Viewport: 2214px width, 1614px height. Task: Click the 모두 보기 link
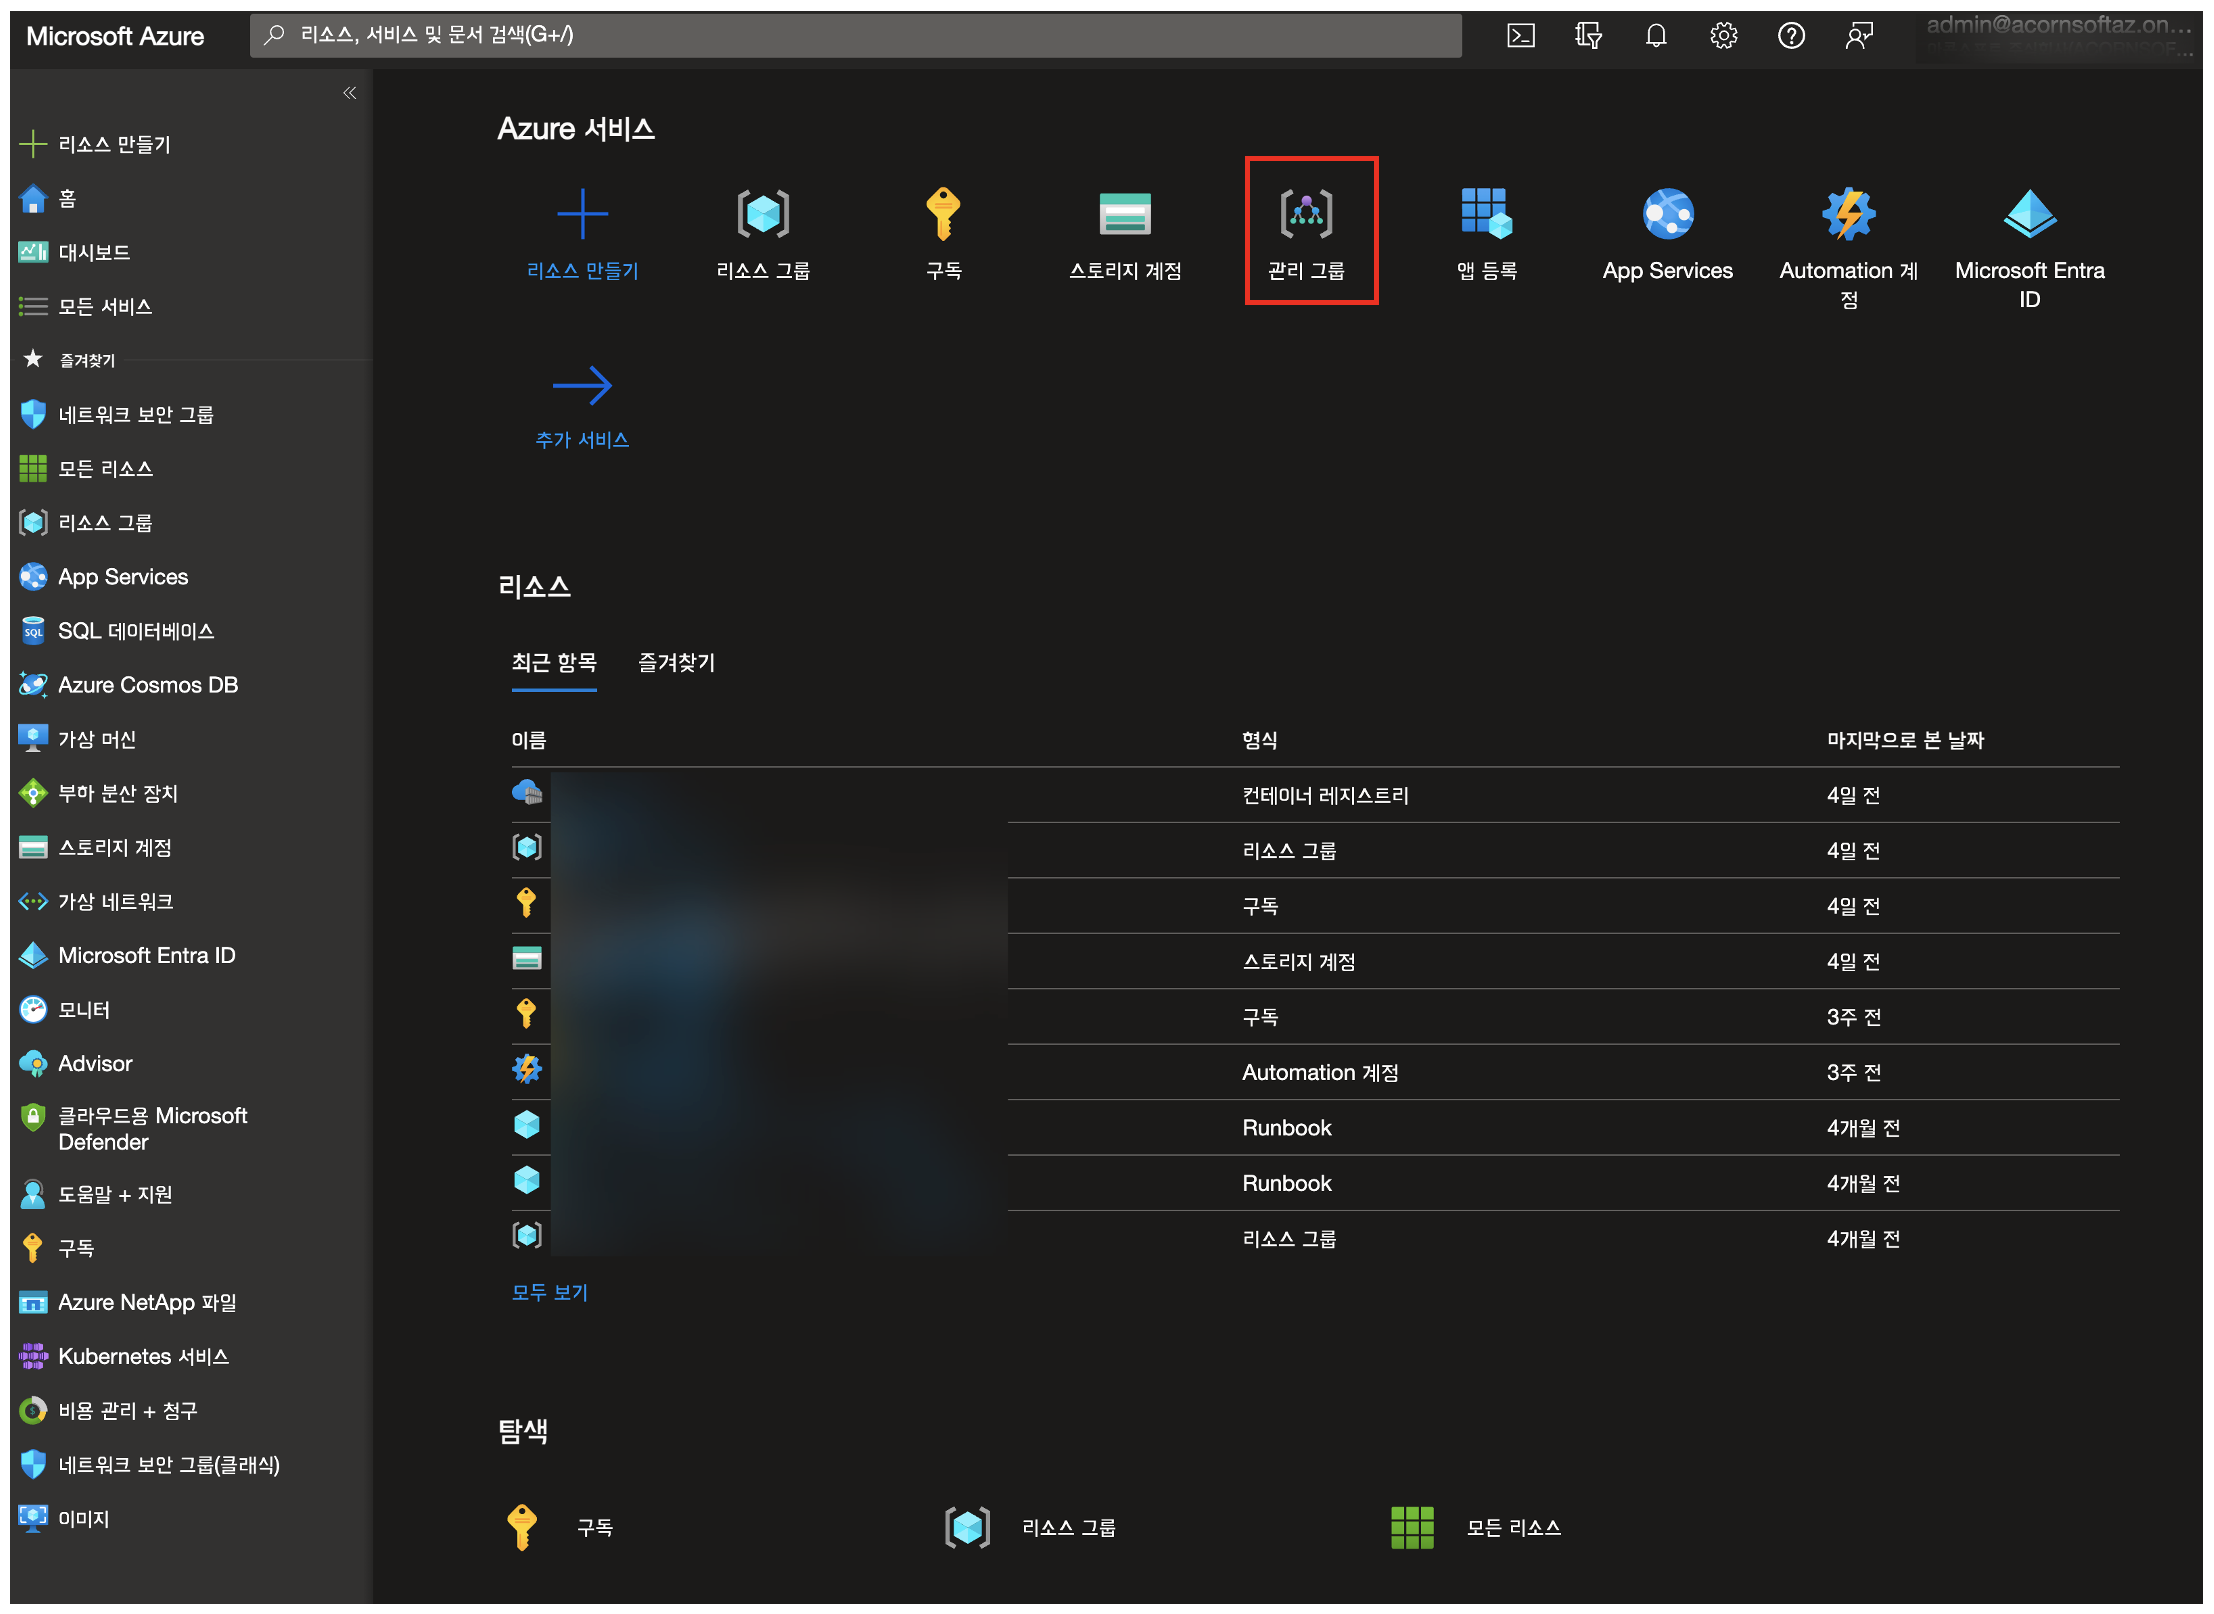[x=550, y=1292]
